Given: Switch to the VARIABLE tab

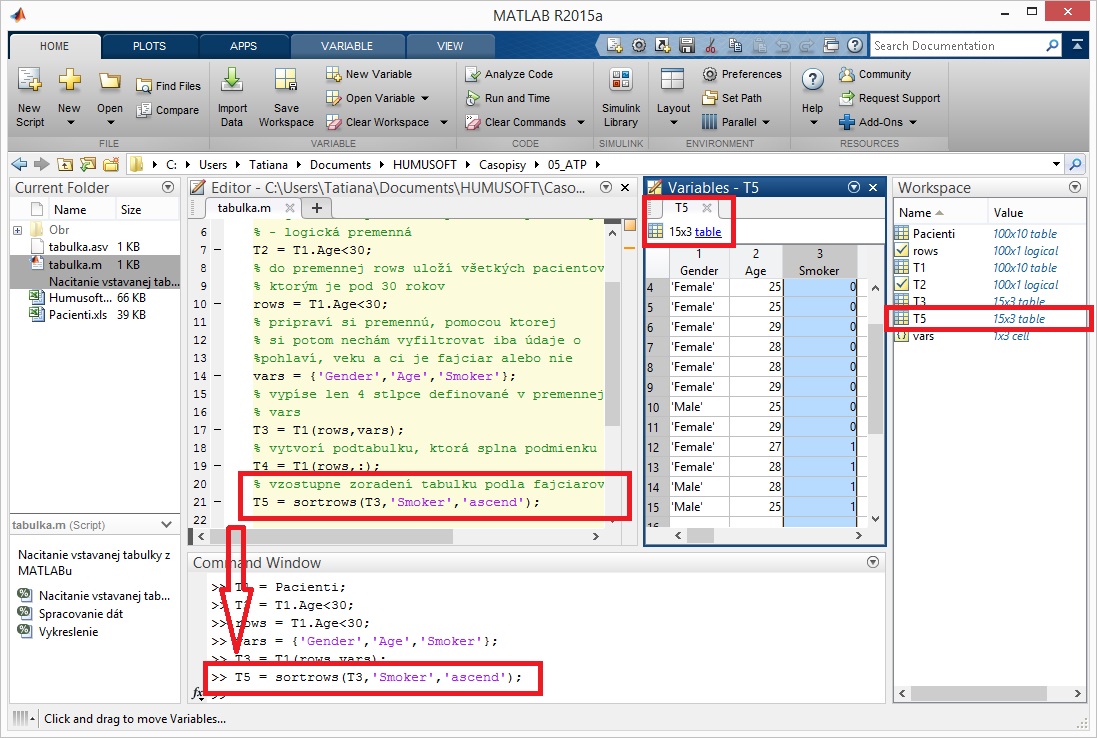Looking at the screenshot, I should tap(347, 46).
